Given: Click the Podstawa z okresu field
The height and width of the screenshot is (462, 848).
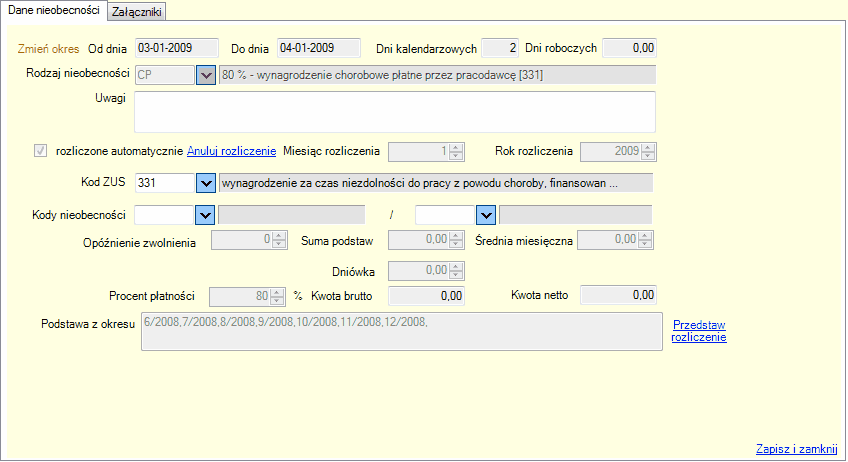Looking at the screenshot, I should 400,331.
